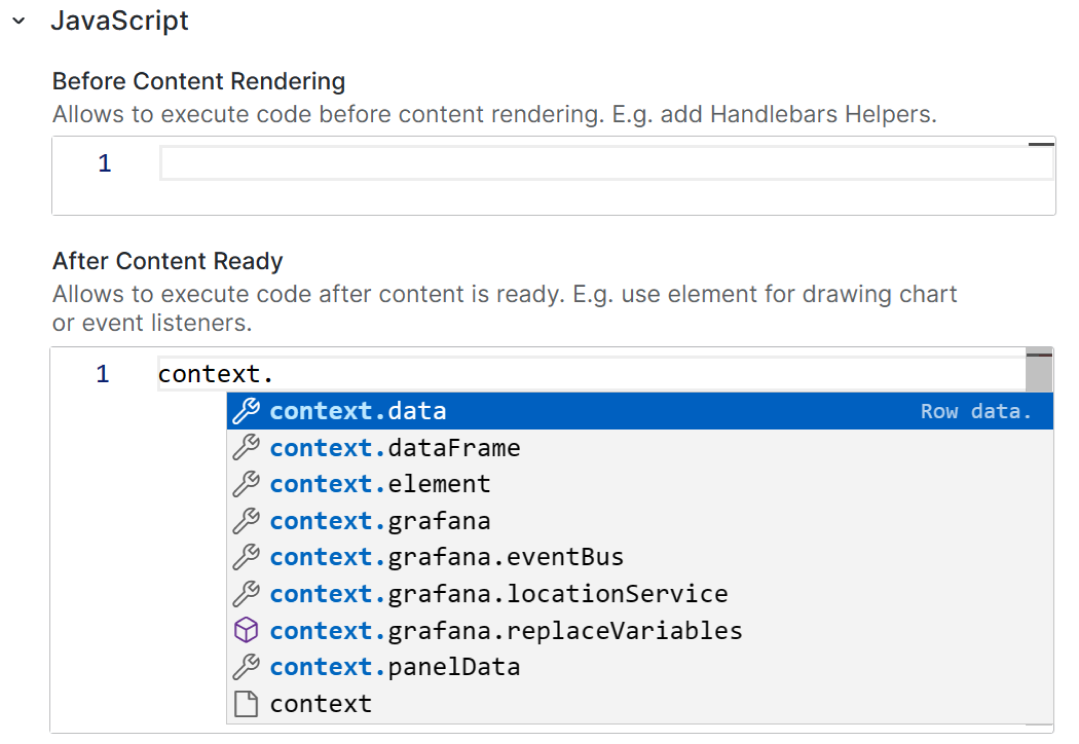Open the chevron next to JavaScript heading
The image size is (1079, 744).
coord(18,20)
